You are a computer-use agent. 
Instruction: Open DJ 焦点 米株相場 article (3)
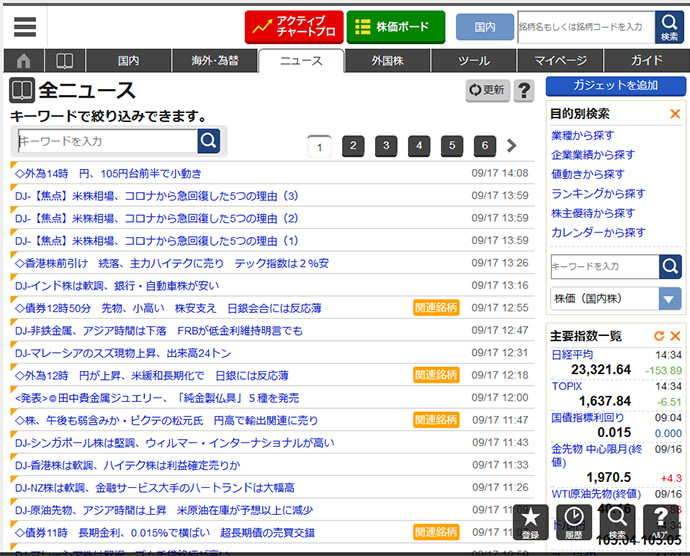pyautogui.click(x=156, y=196)
